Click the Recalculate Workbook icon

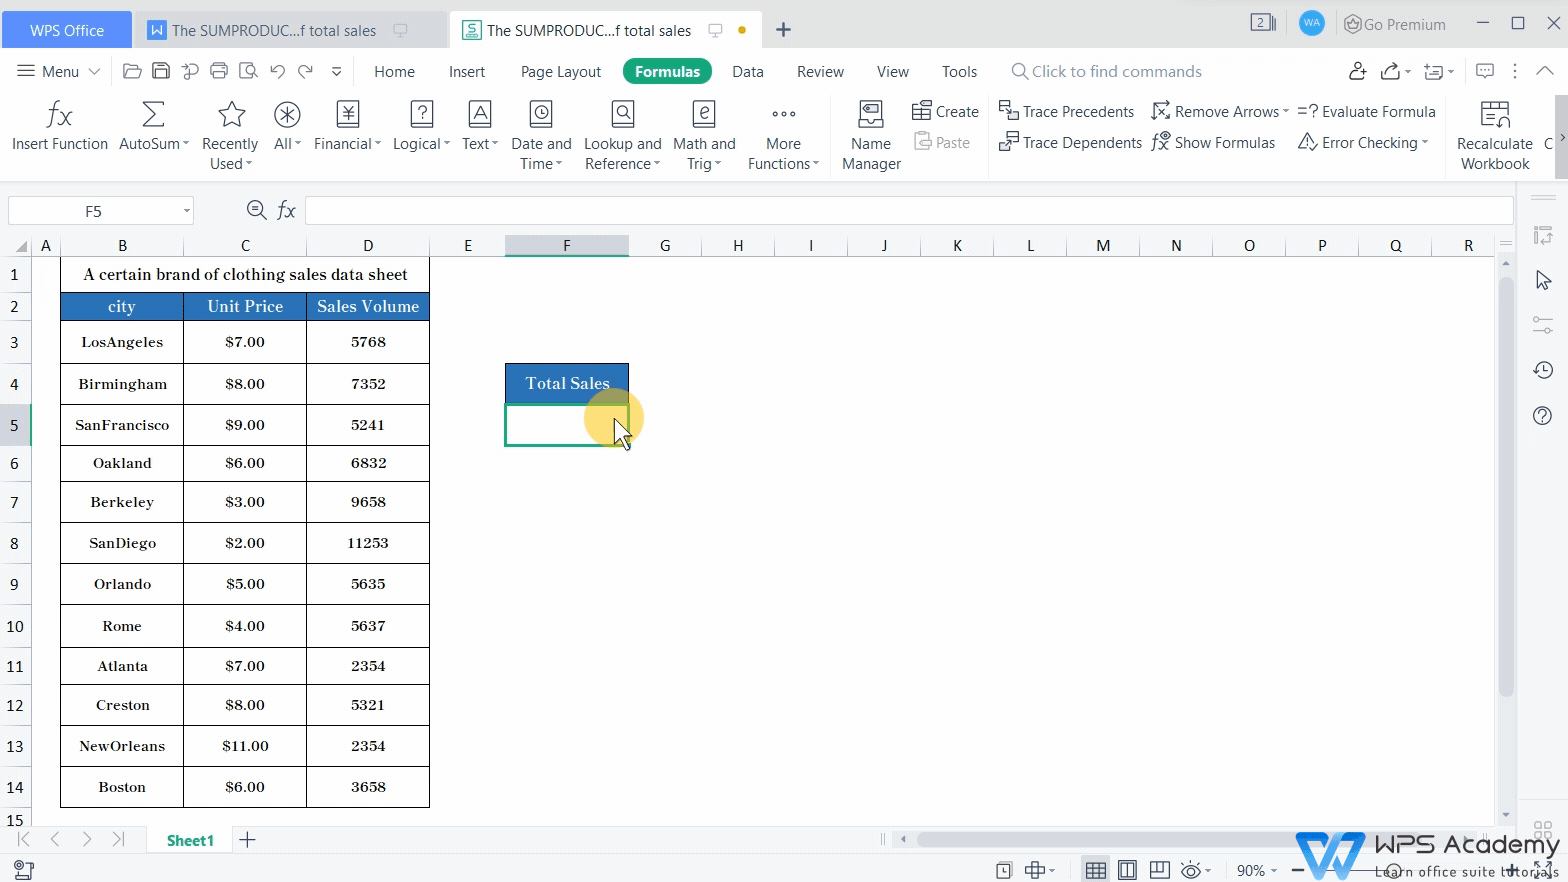point(1494,116)
